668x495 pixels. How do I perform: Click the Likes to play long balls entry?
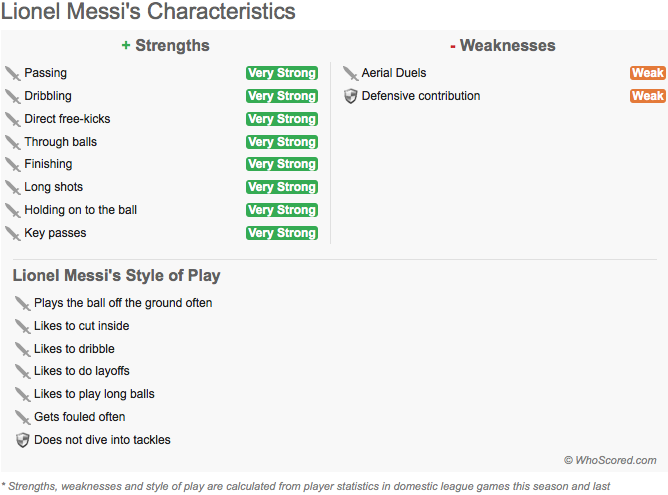[x=94, y=394]
